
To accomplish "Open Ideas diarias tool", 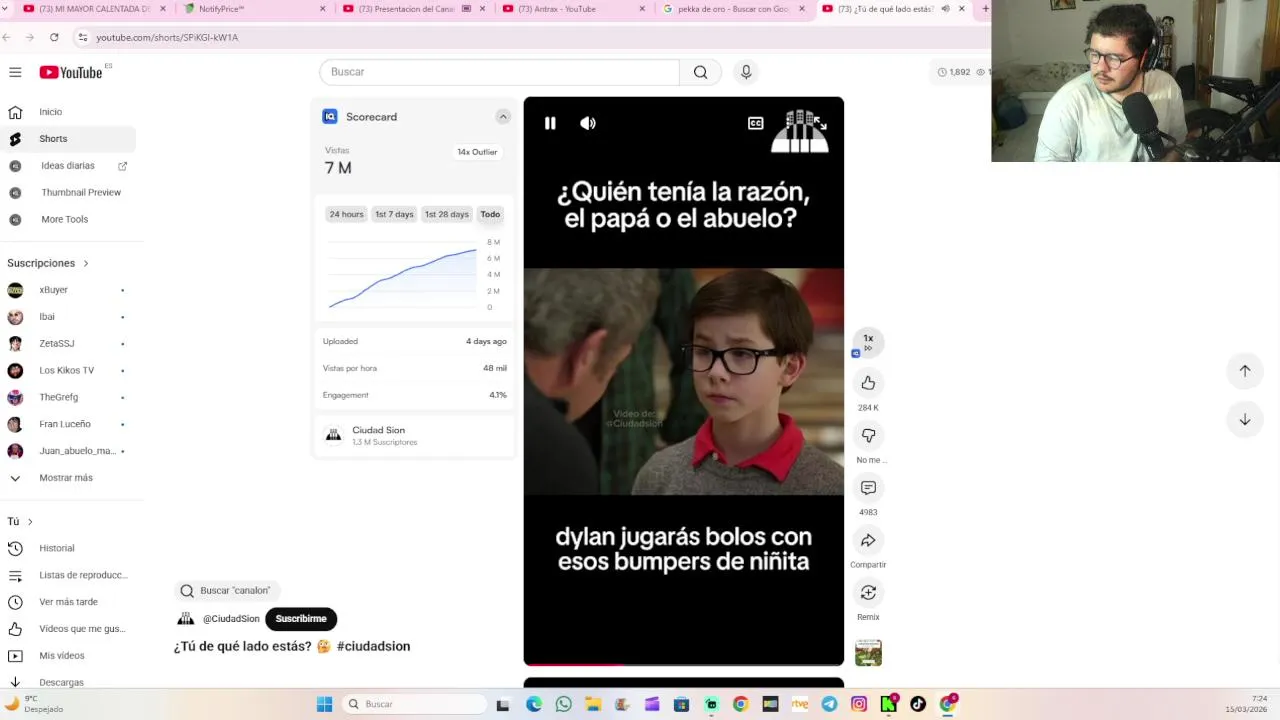I will pyautogui.click(x=68, y=166).
